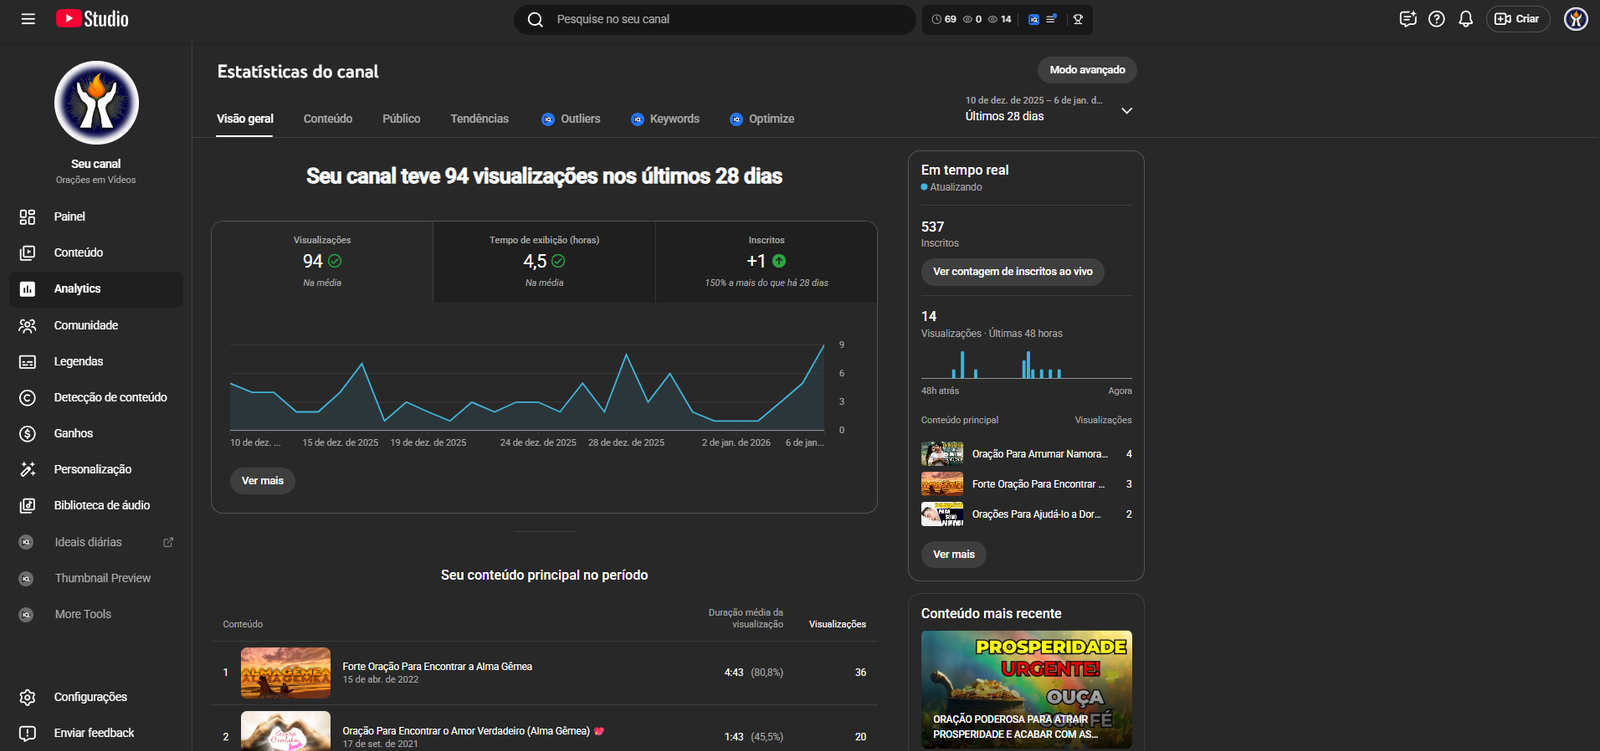
Task: Switch to the Público tab
Action: click(x=401, y=119)
